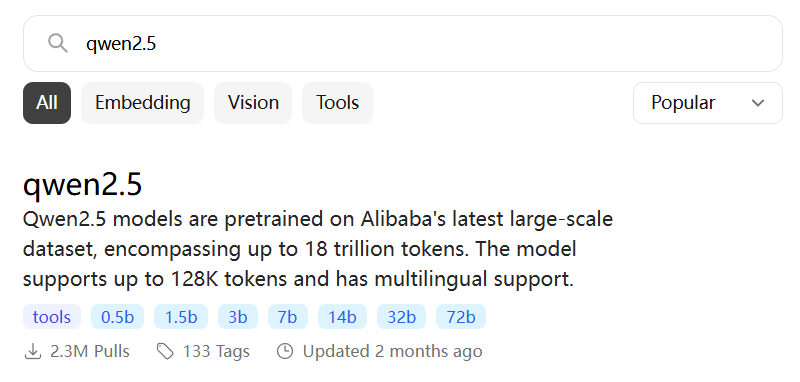Select the 3b size tag

[238, 317]
